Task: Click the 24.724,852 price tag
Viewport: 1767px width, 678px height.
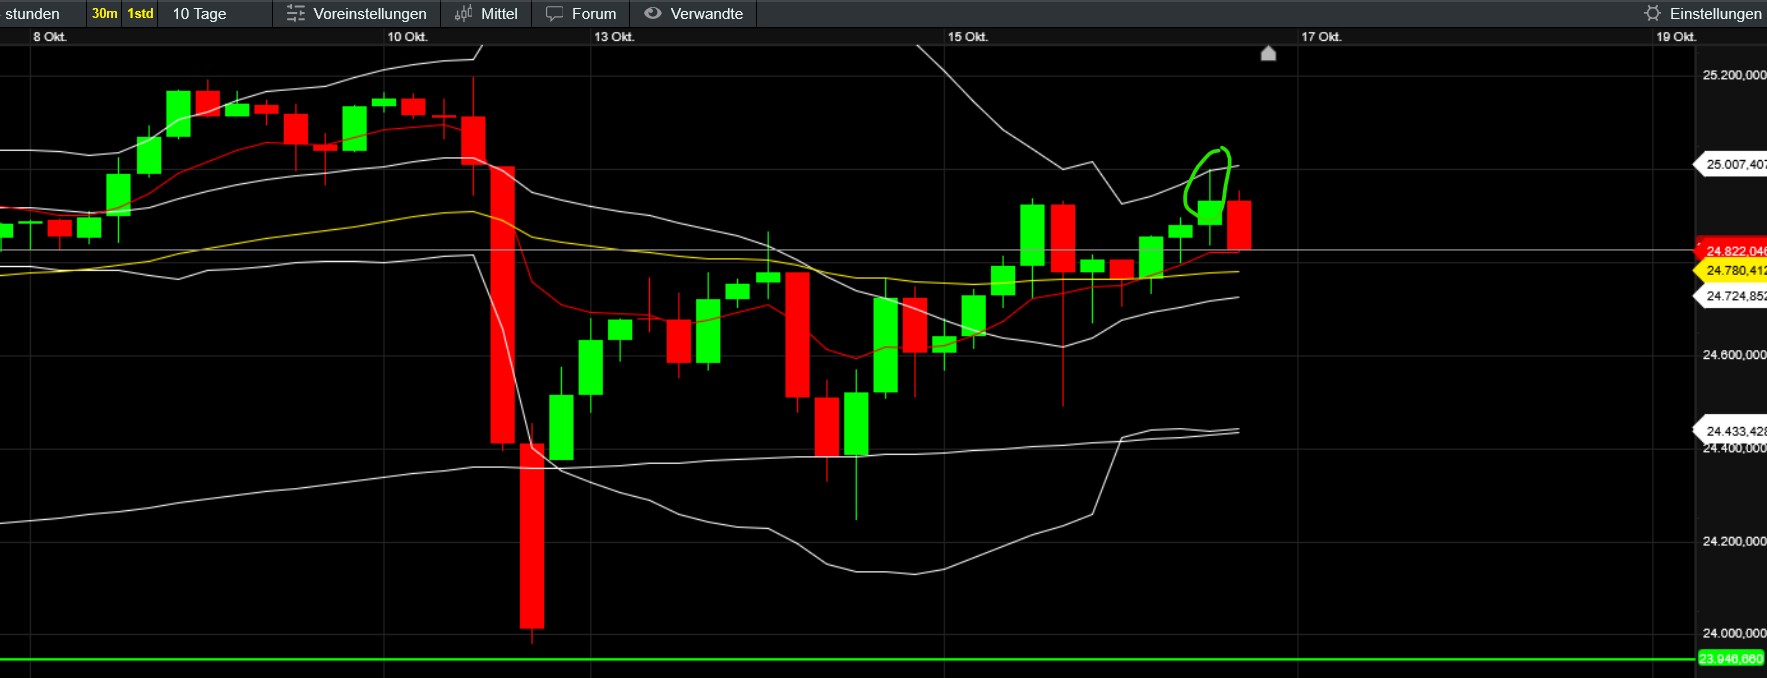Action: click(1730, 296)
